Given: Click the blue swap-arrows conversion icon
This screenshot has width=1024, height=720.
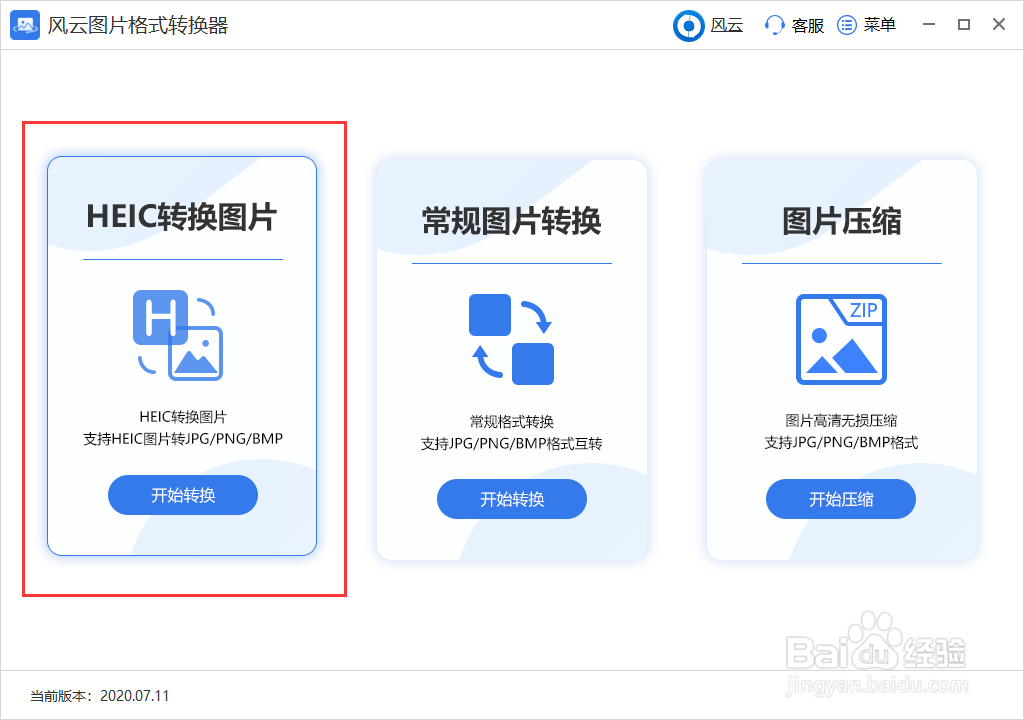Looking at the screenshot, I should click(x=511, y=339).
